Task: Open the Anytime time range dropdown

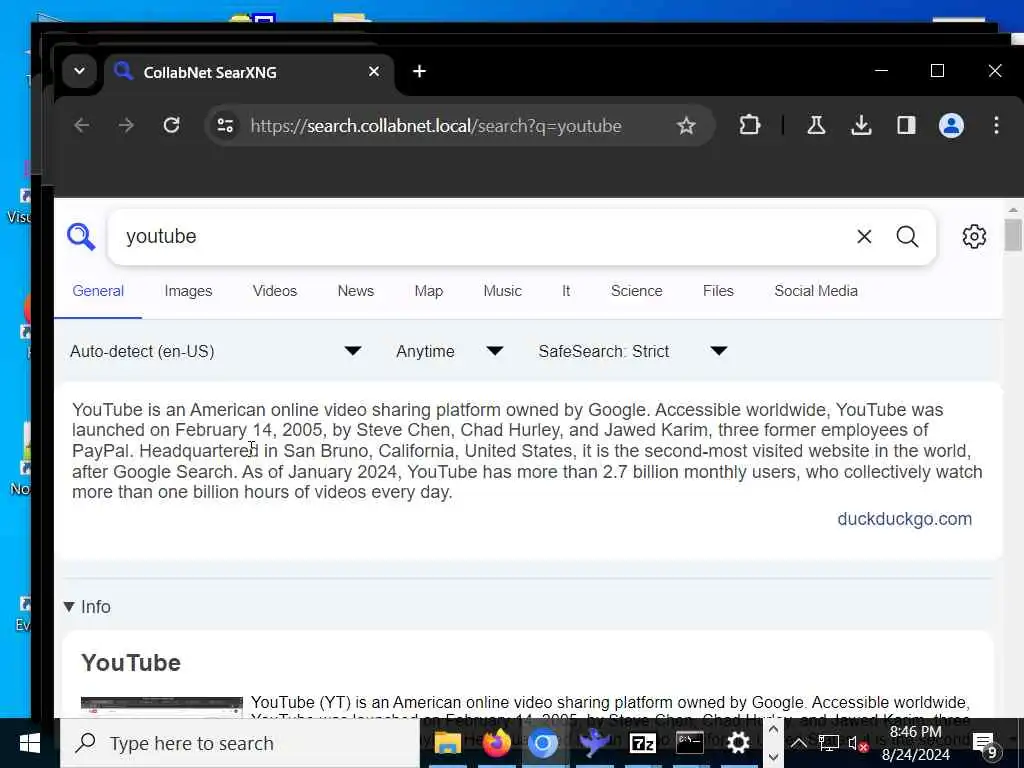Action: (x=449, y=351)
